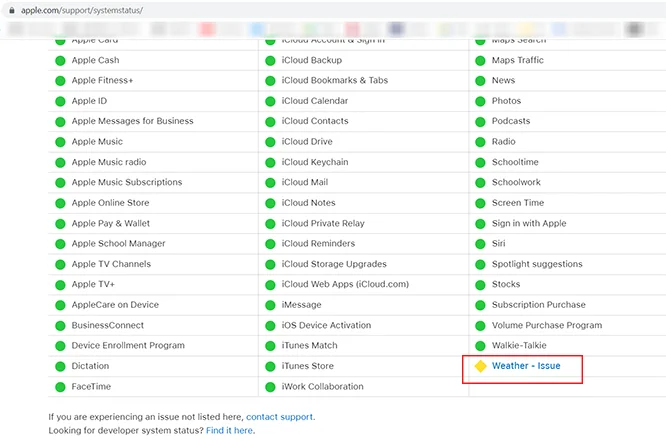Select the iCloud Keychain entry
Image resolution: width=666 pixels, height=447 pixels.
point(315,162)
